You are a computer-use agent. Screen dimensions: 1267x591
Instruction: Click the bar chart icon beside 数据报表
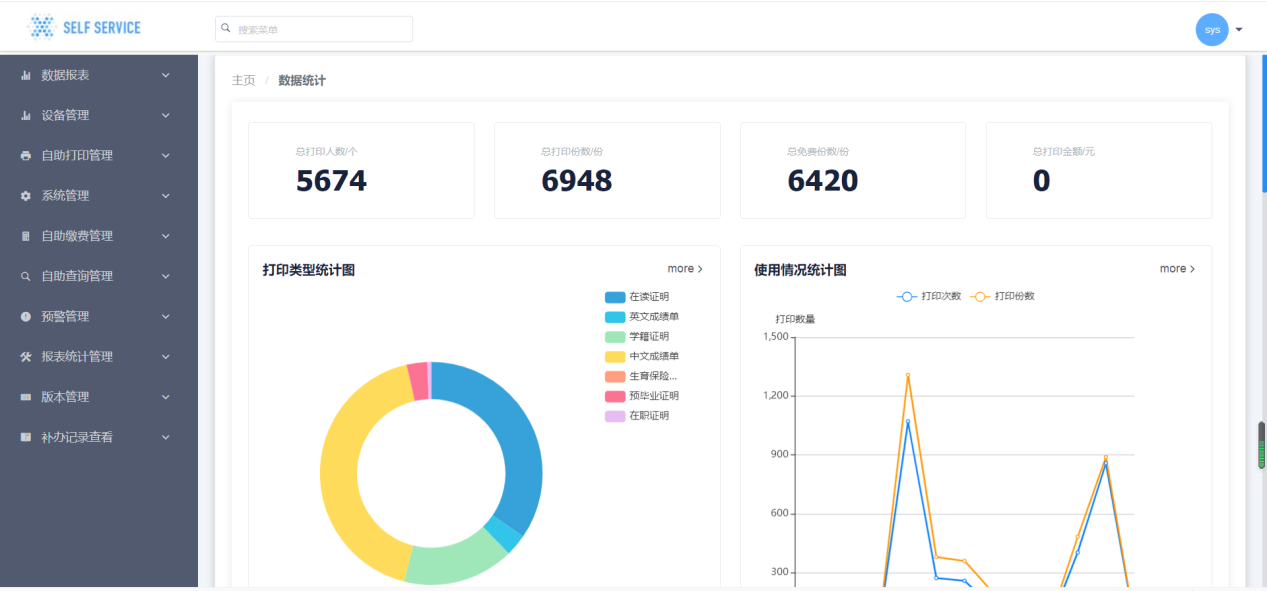click(26, 76)
